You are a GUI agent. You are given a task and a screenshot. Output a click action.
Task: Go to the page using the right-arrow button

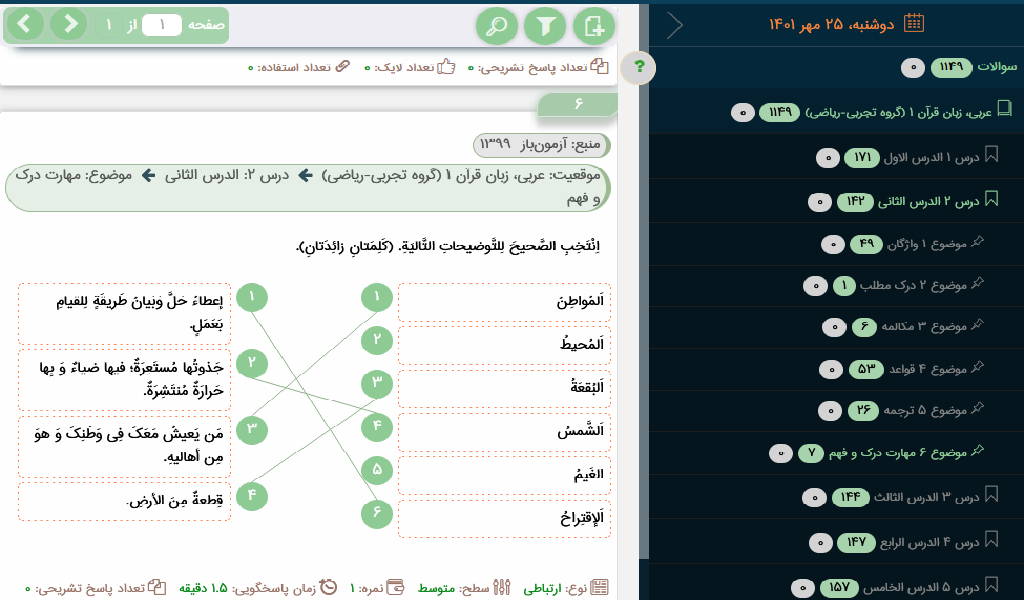point(69,25)
